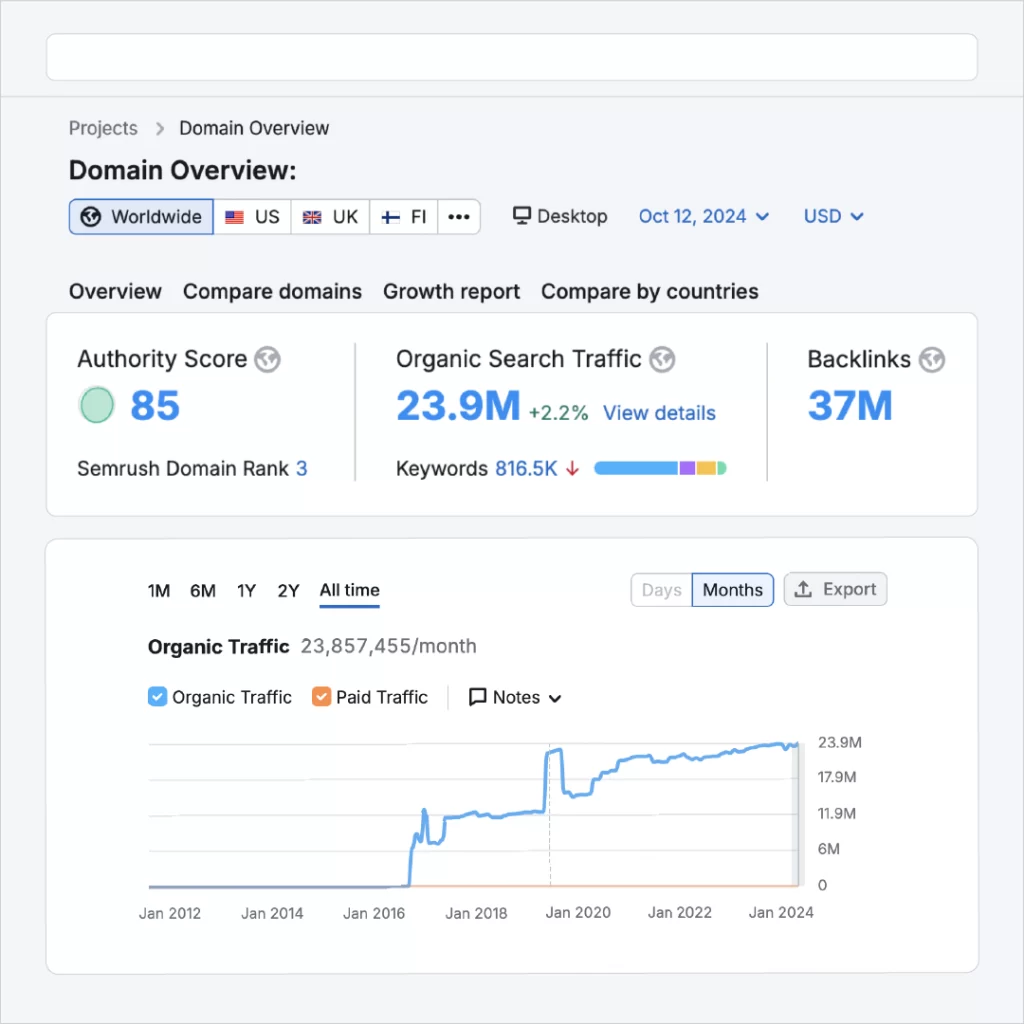This screenshot has width=1024, height=1024.
Task: Open the View details link
Action: tap(659, 413)
